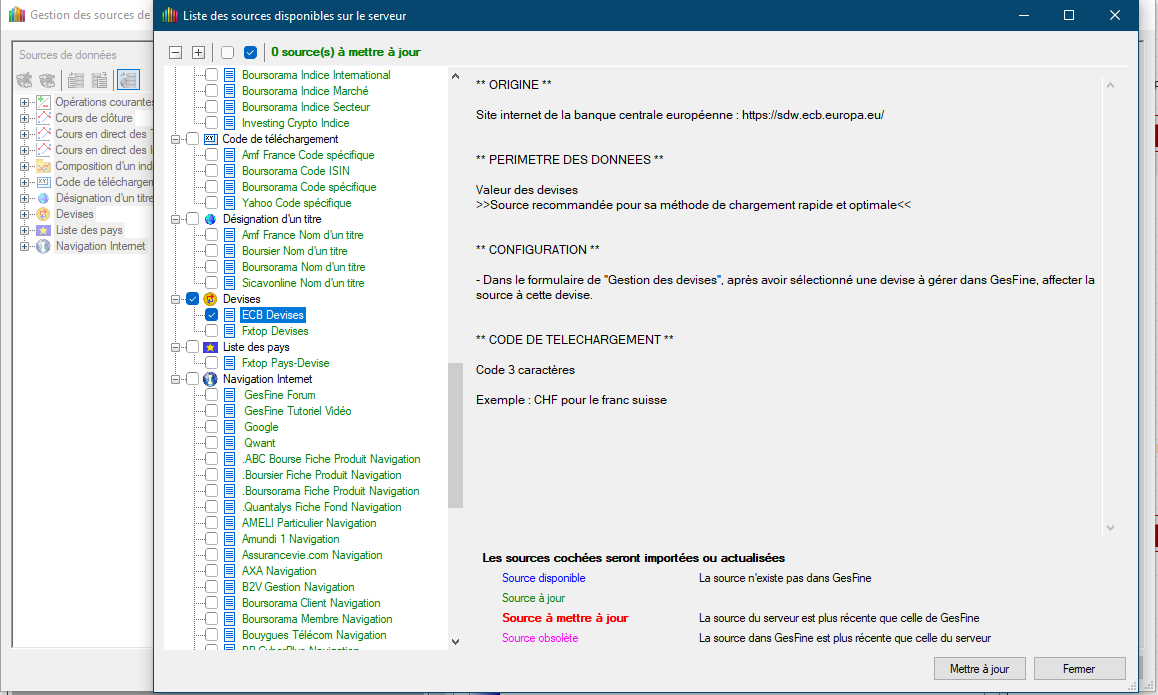Click the collapse all (minus) toolbar icon
This screenshot has width=1158, height=695.
pyautogui.click(x=176, y=52)
